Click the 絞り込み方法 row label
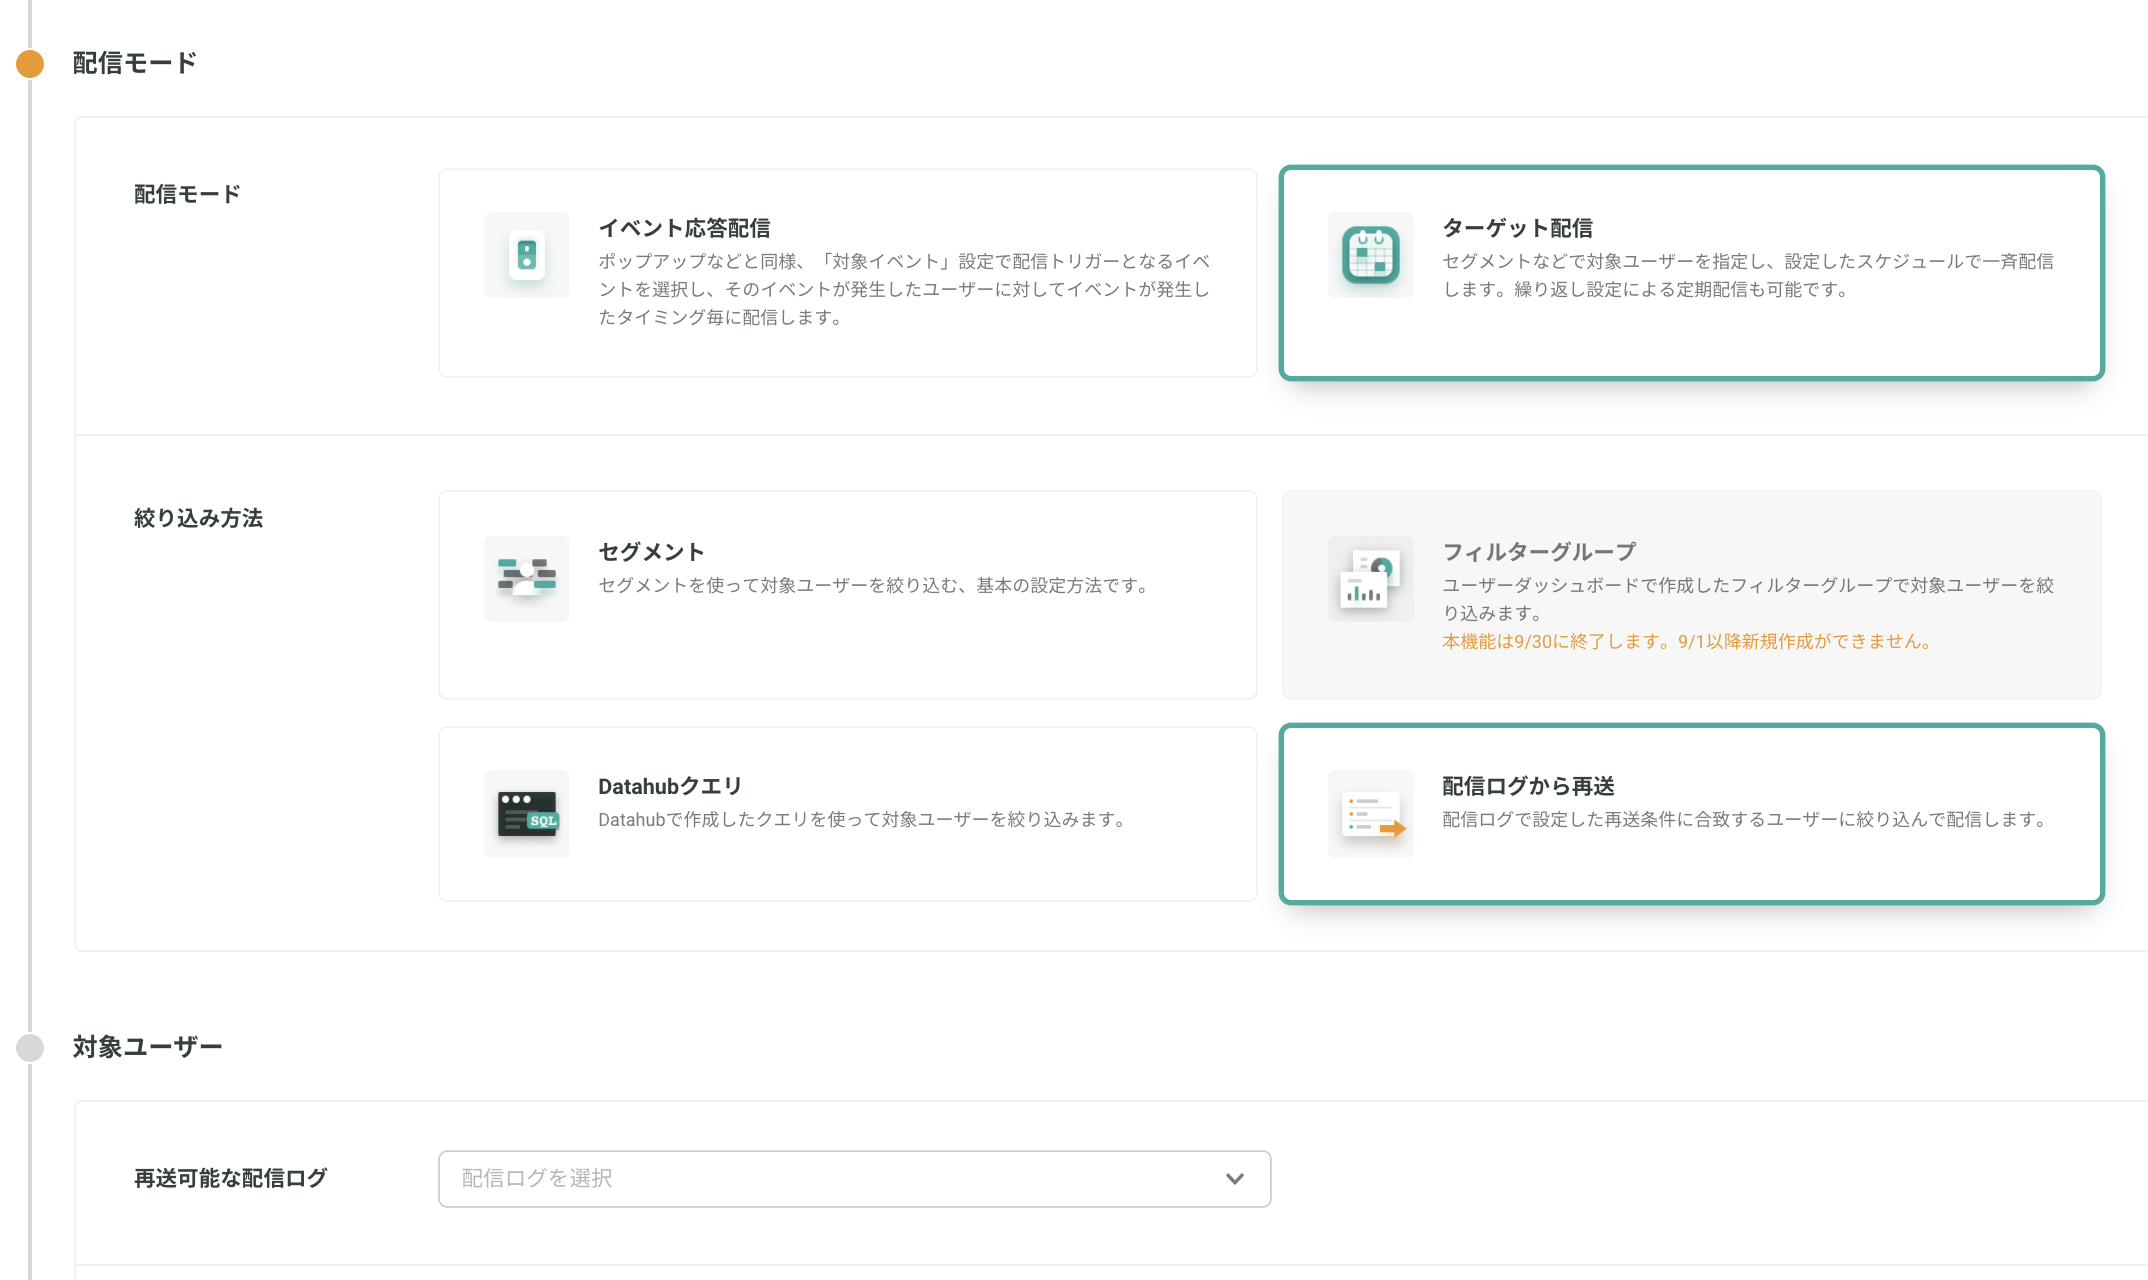This screenshot has width=2148, height=1280. click(x=198, y=518)
